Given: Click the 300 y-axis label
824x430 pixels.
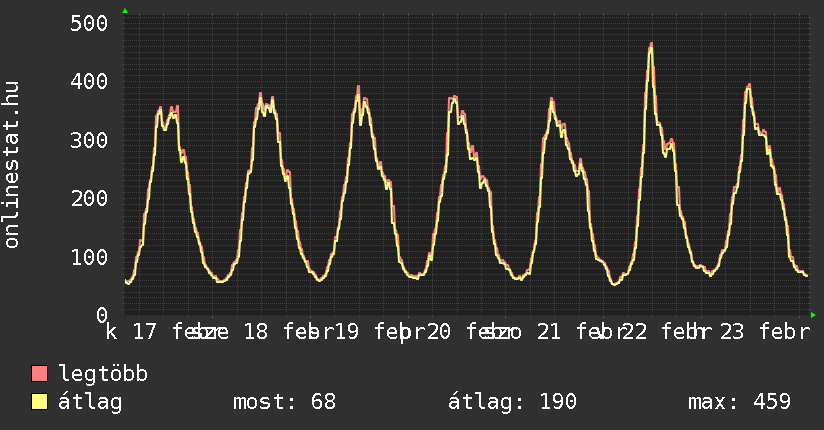Looking at the screenshot, I should [87, 140].
